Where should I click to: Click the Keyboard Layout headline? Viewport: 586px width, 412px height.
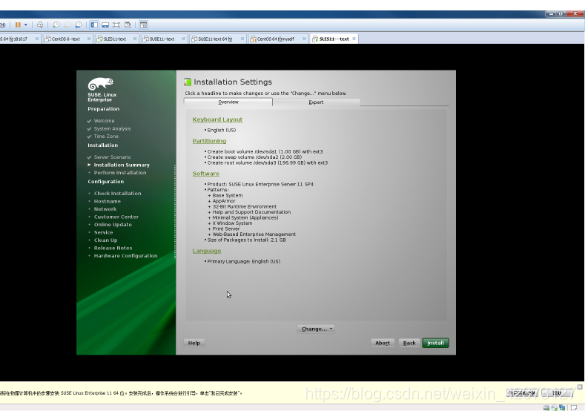(218, 120)
